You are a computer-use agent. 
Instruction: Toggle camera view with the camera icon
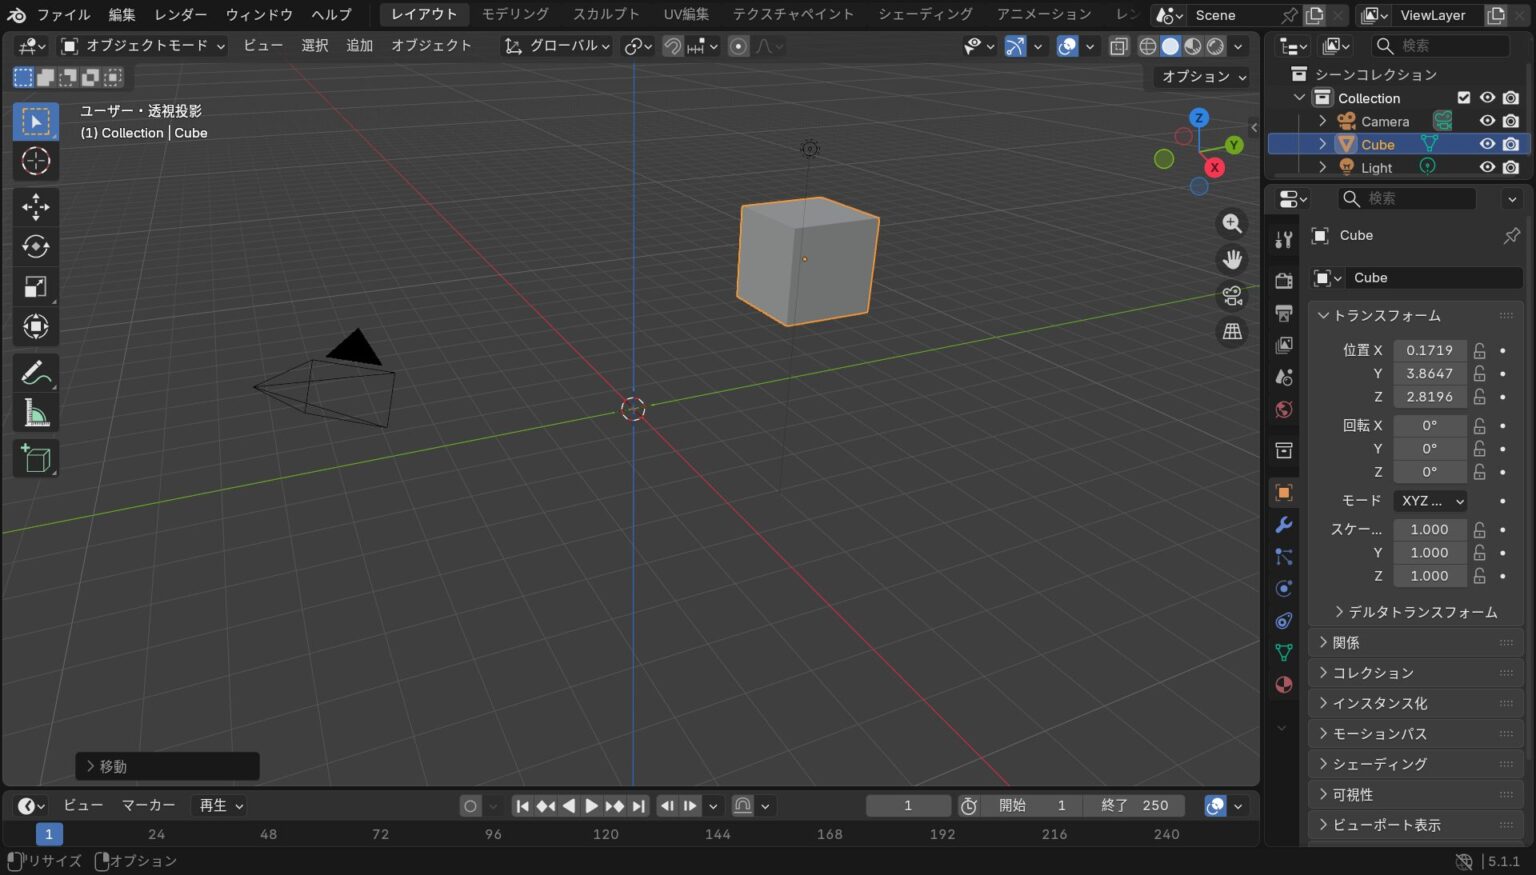click(x=1232, y=296)
